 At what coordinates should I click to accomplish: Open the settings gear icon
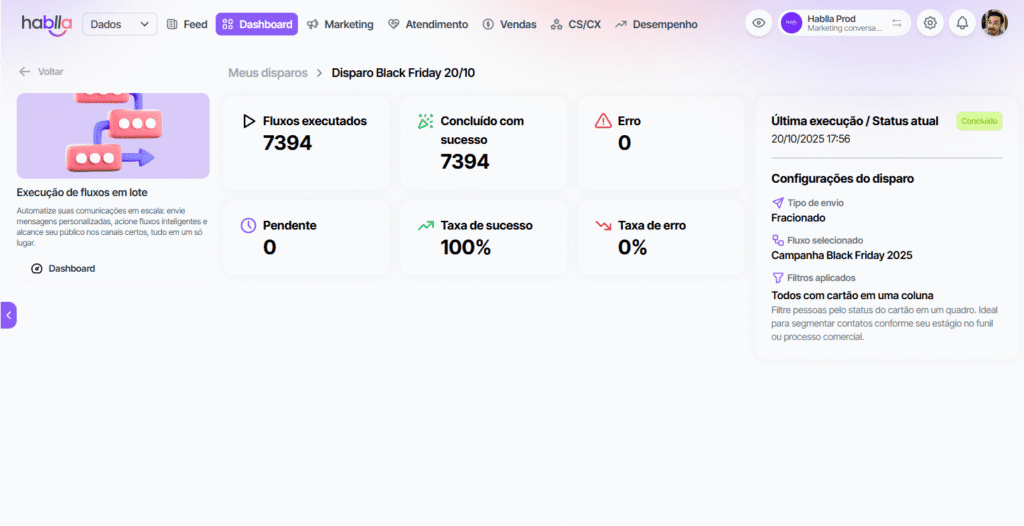[930, 23]
